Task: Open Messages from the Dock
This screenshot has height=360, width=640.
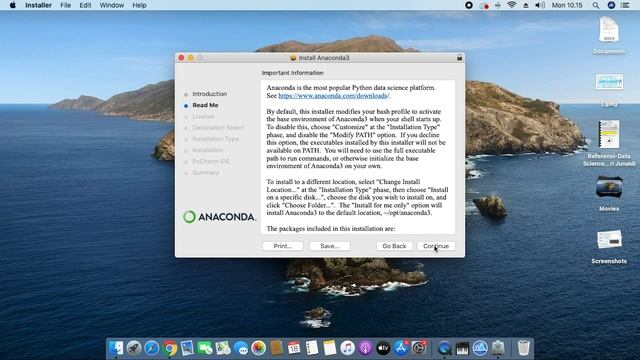Action: point(241,348)
